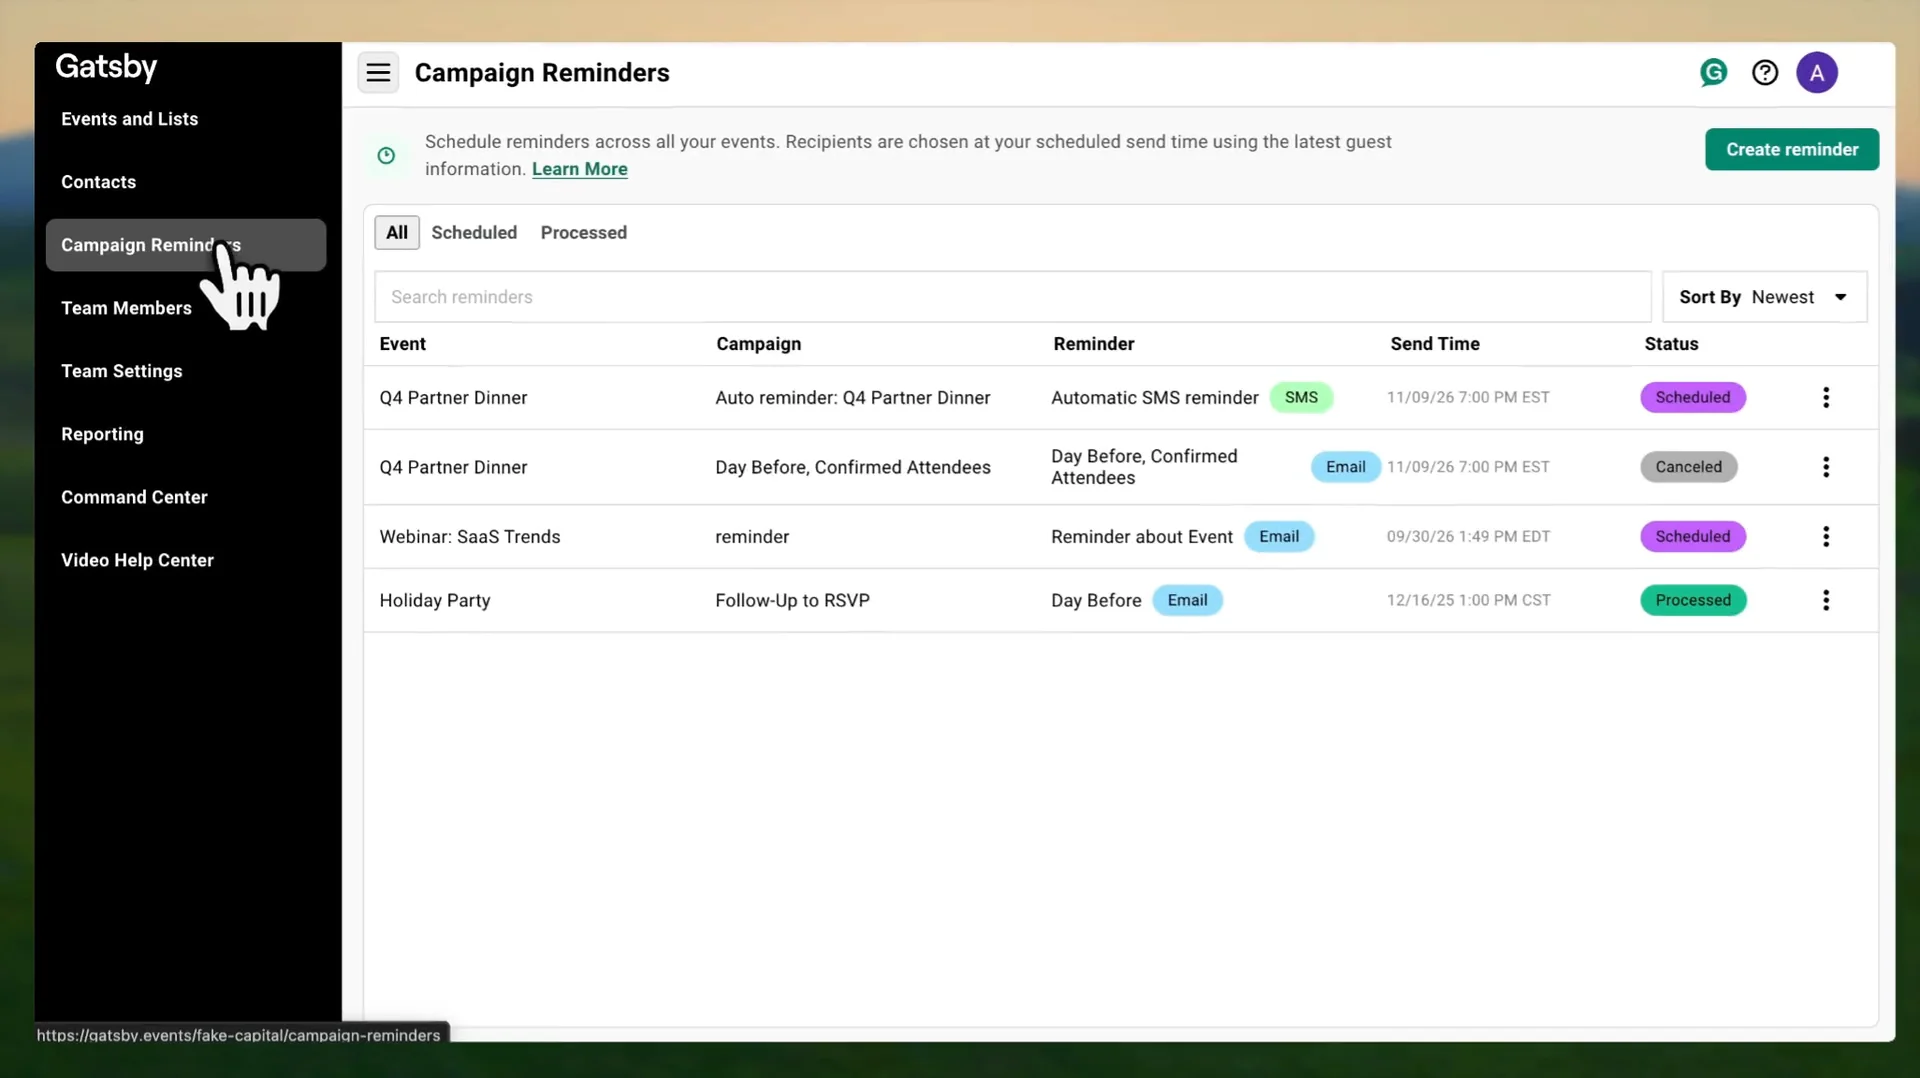Click the Follow-Up to RSVP campaign cell

click(x=792, y=600)
